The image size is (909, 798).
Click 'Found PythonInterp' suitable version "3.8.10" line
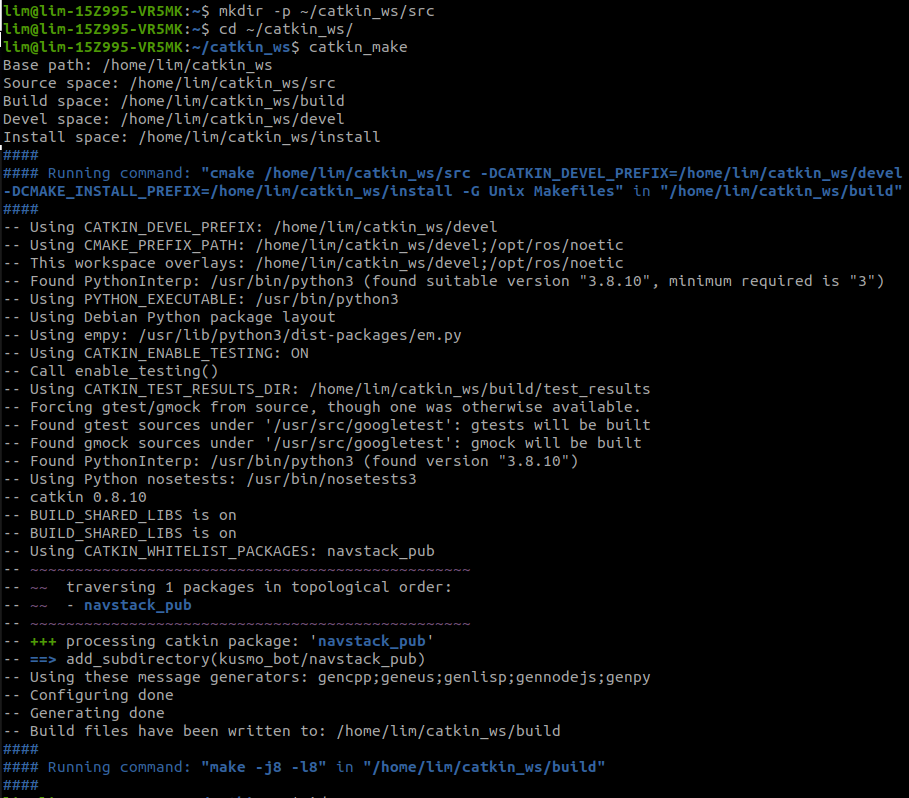tap(443, 280)
